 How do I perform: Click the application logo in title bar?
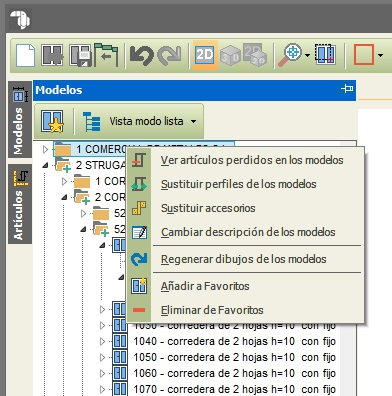(x=20, y=19)
